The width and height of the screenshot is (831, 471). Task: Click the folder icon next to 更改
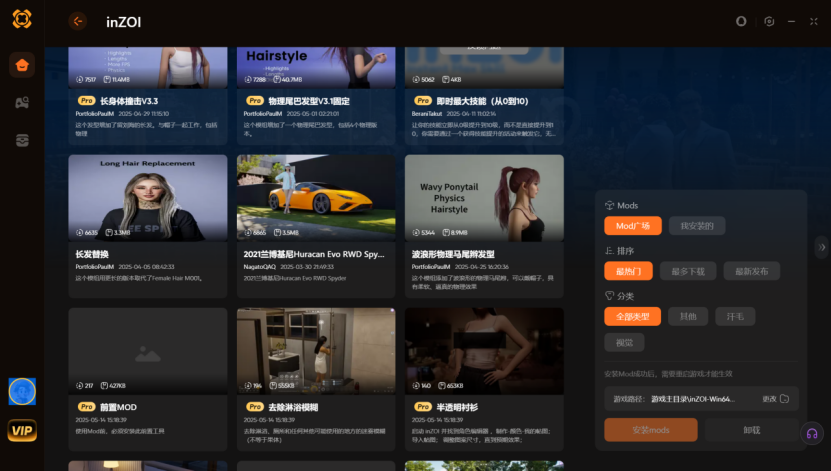pos(785,399)
